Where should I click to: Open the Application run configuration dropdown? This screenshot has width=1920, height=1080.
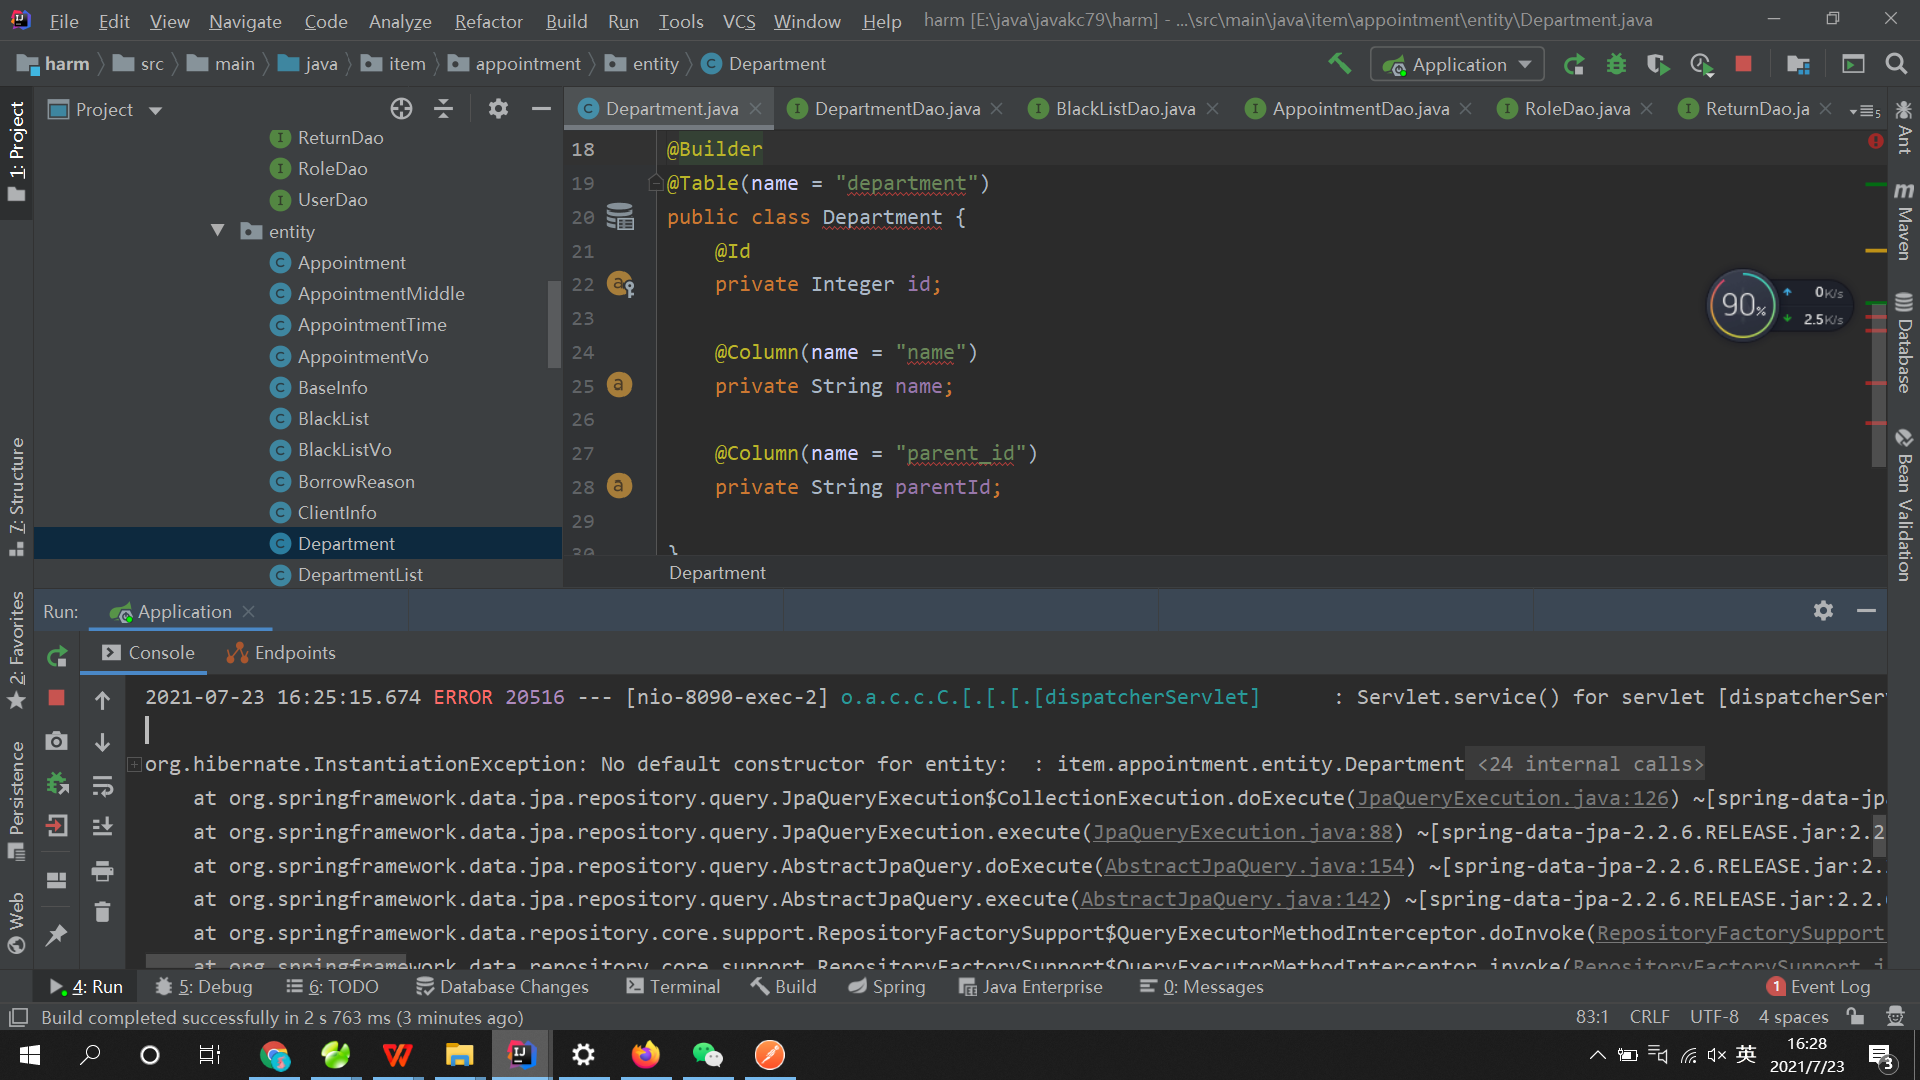1458,64
